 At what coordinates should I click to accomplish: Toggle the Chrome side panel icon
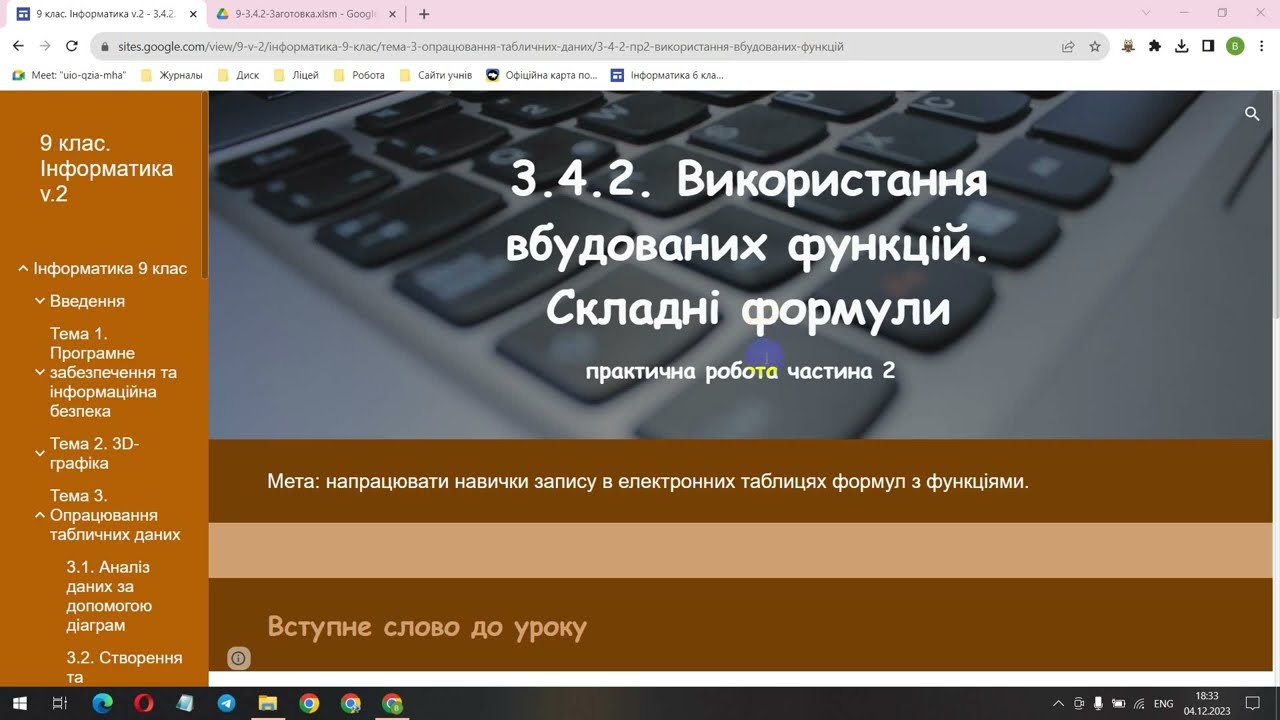click(x=1208, y=46)
